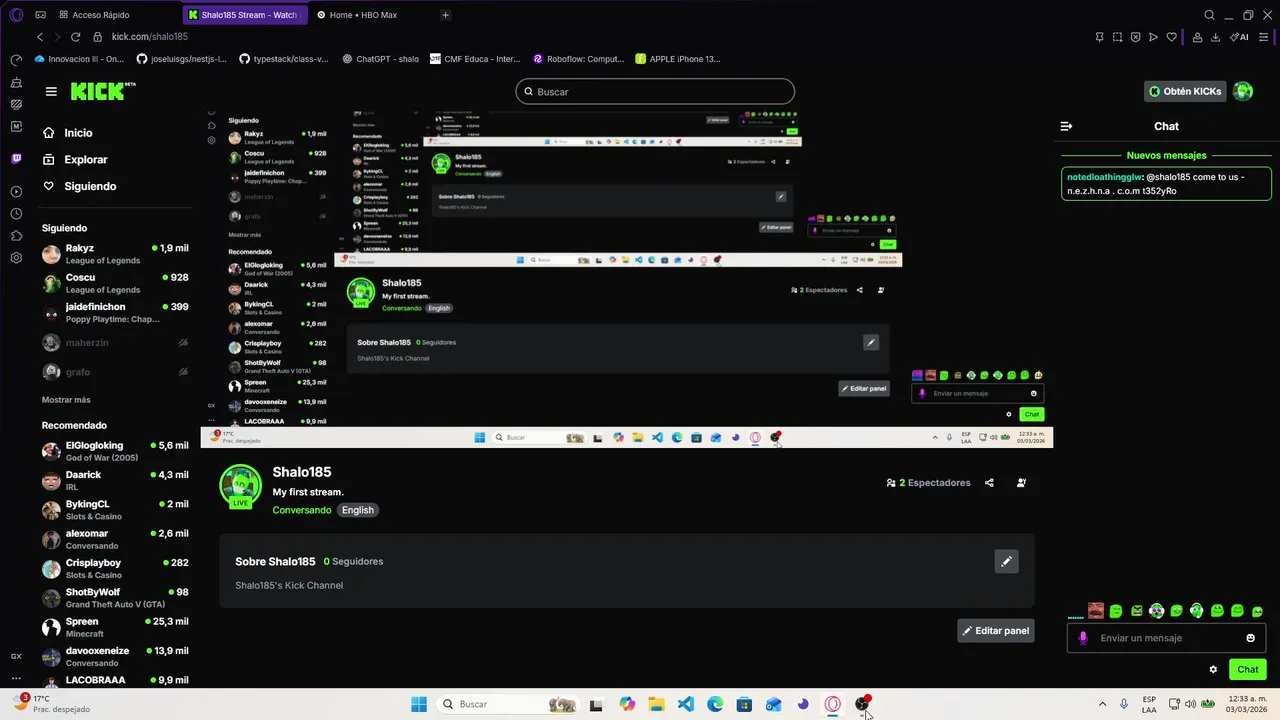This screenshot has width=1280, height=720.
Task: Click the heart bookmark icon in address bar
Action: point(1171,37)
